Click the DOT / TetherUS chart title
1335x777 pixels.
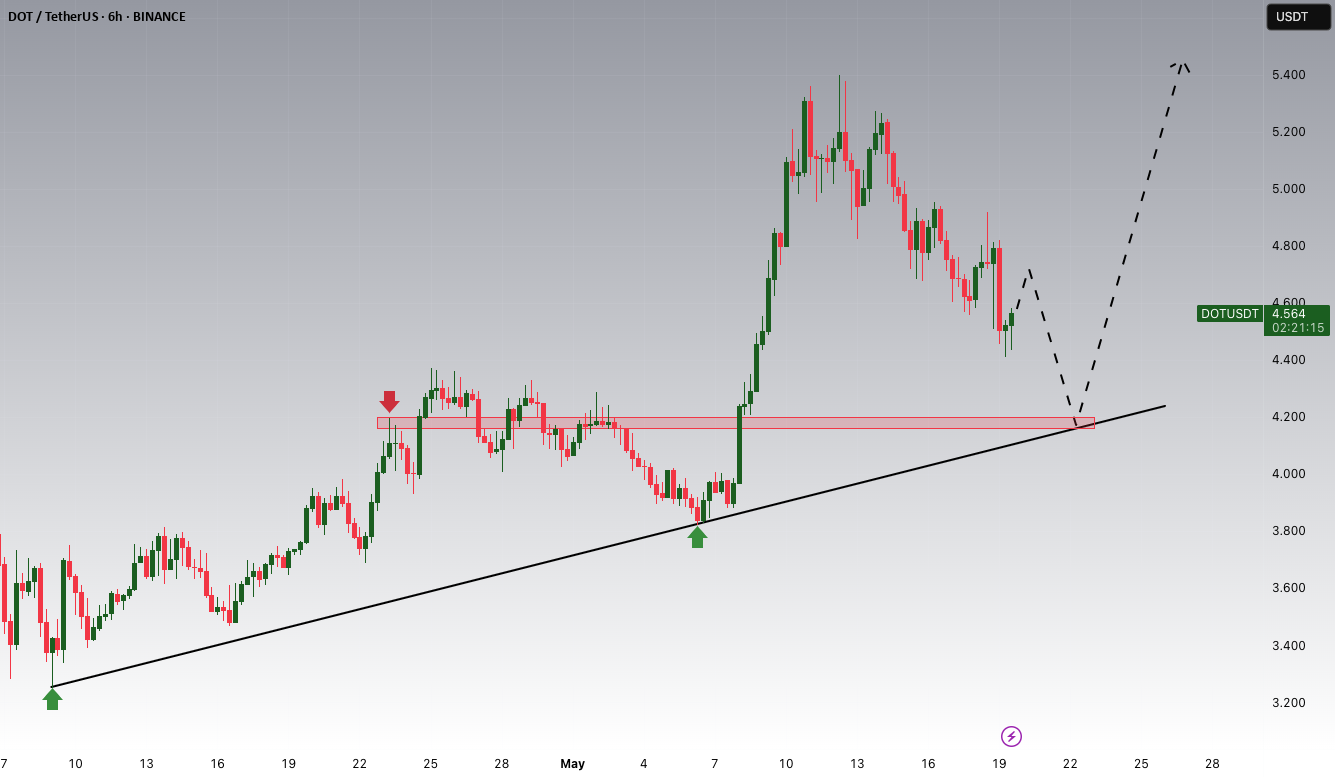click(97, 17)
